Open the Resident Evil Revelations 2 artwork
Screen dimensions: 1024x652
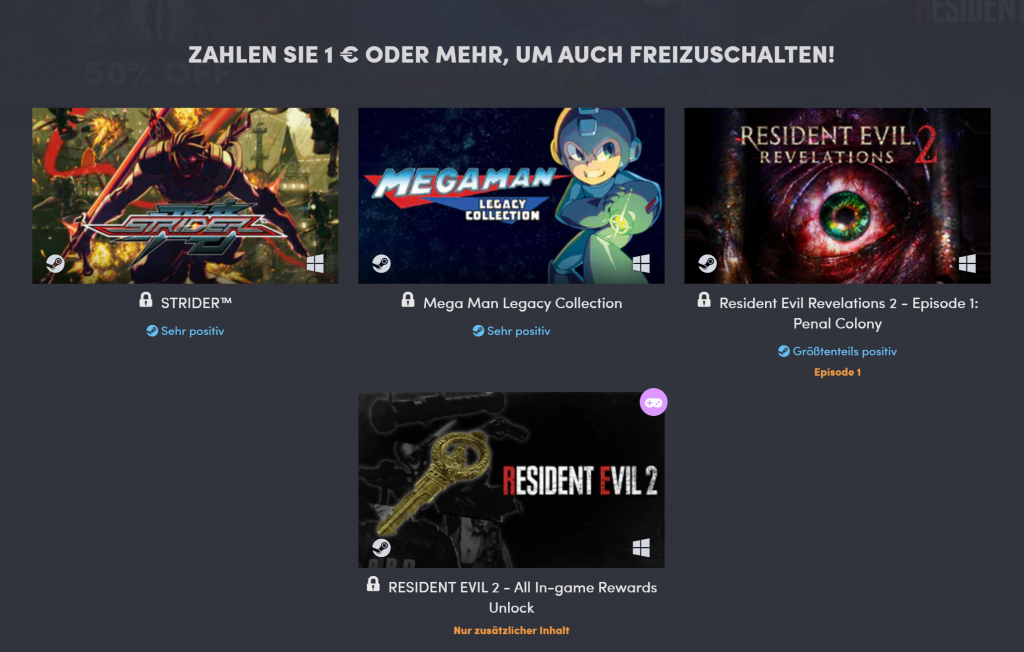point(837,196)
